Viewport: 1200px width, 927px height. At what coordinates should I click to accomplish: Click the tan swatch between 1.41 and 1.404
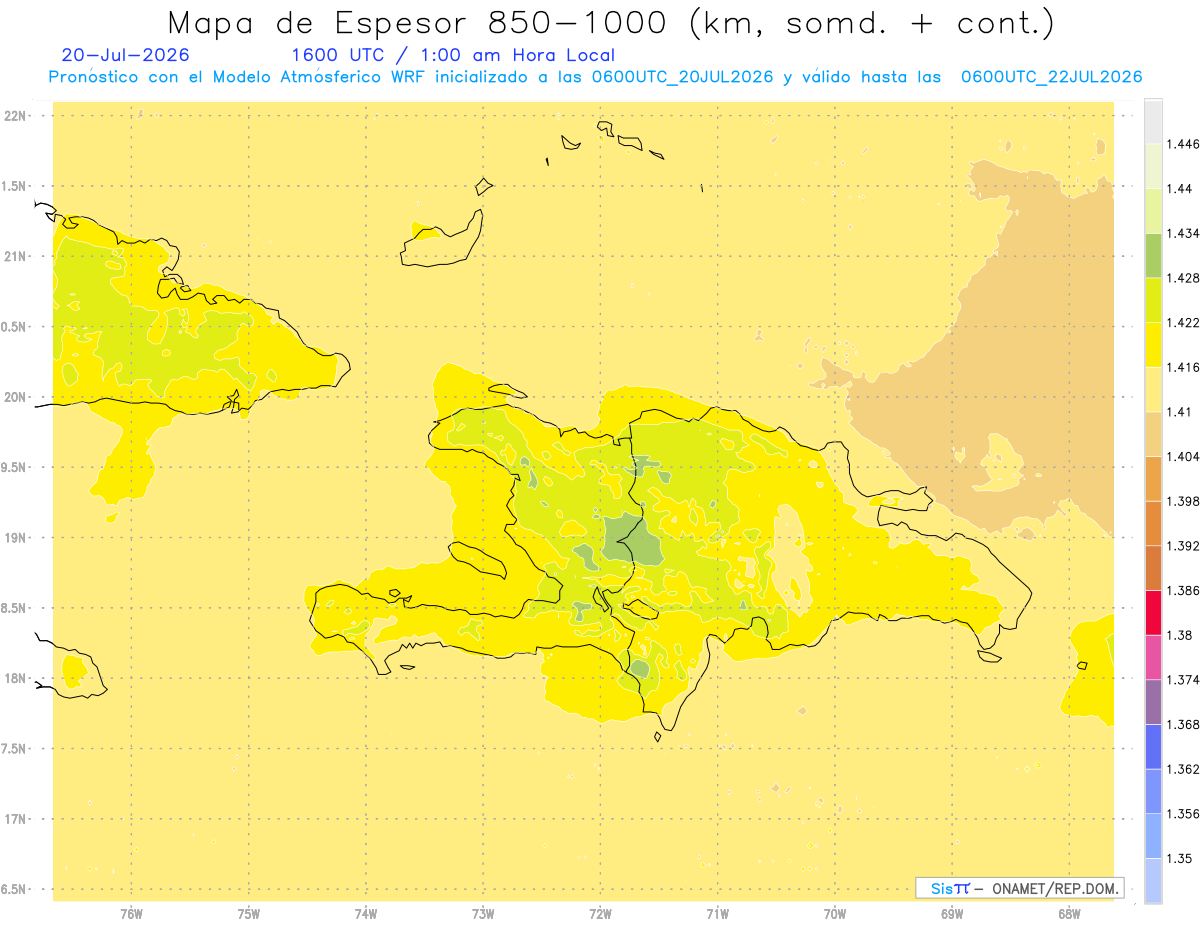point(1153,434)
